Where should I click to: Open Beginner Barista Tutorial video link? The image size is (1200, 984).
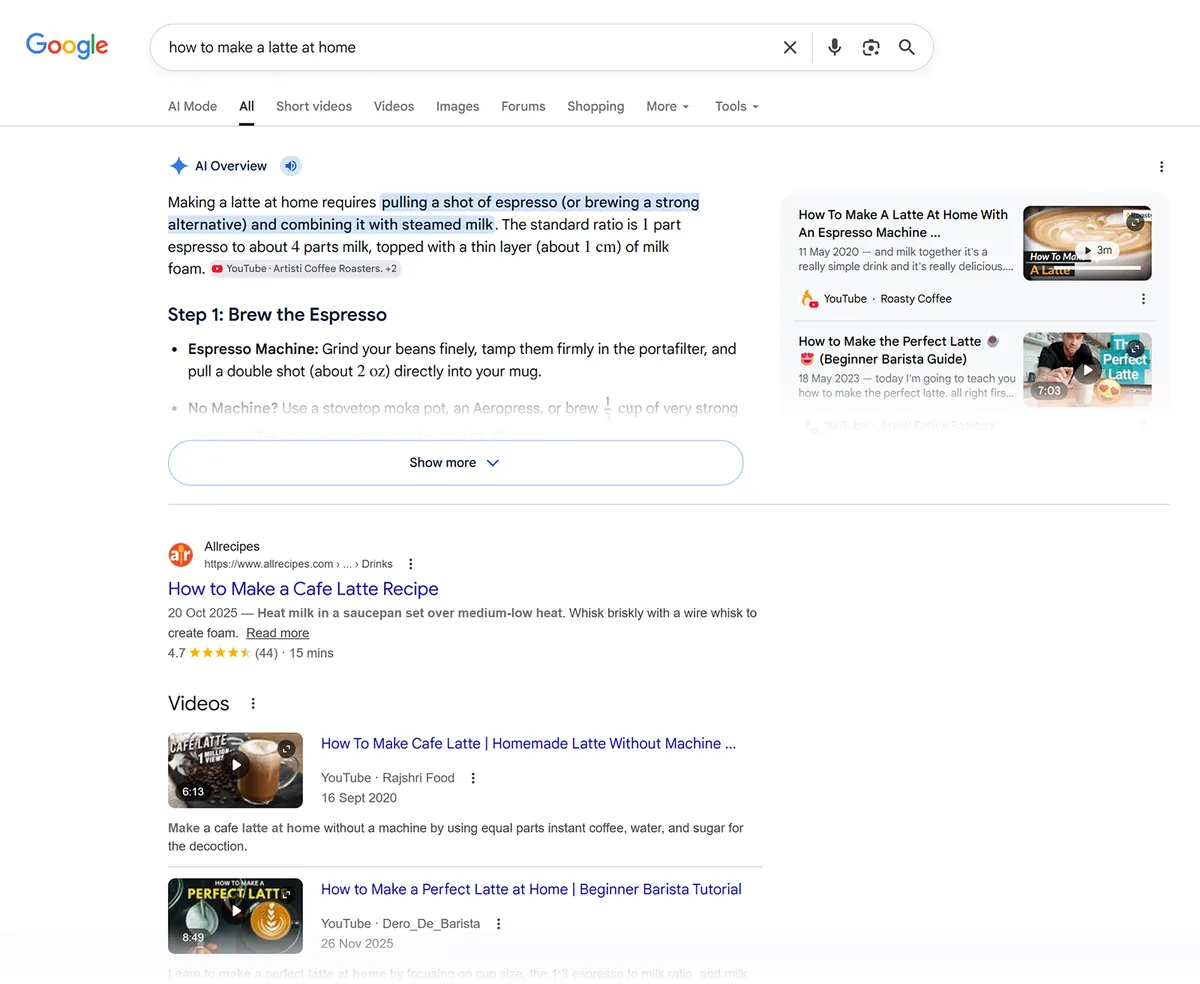pos(531,890)
